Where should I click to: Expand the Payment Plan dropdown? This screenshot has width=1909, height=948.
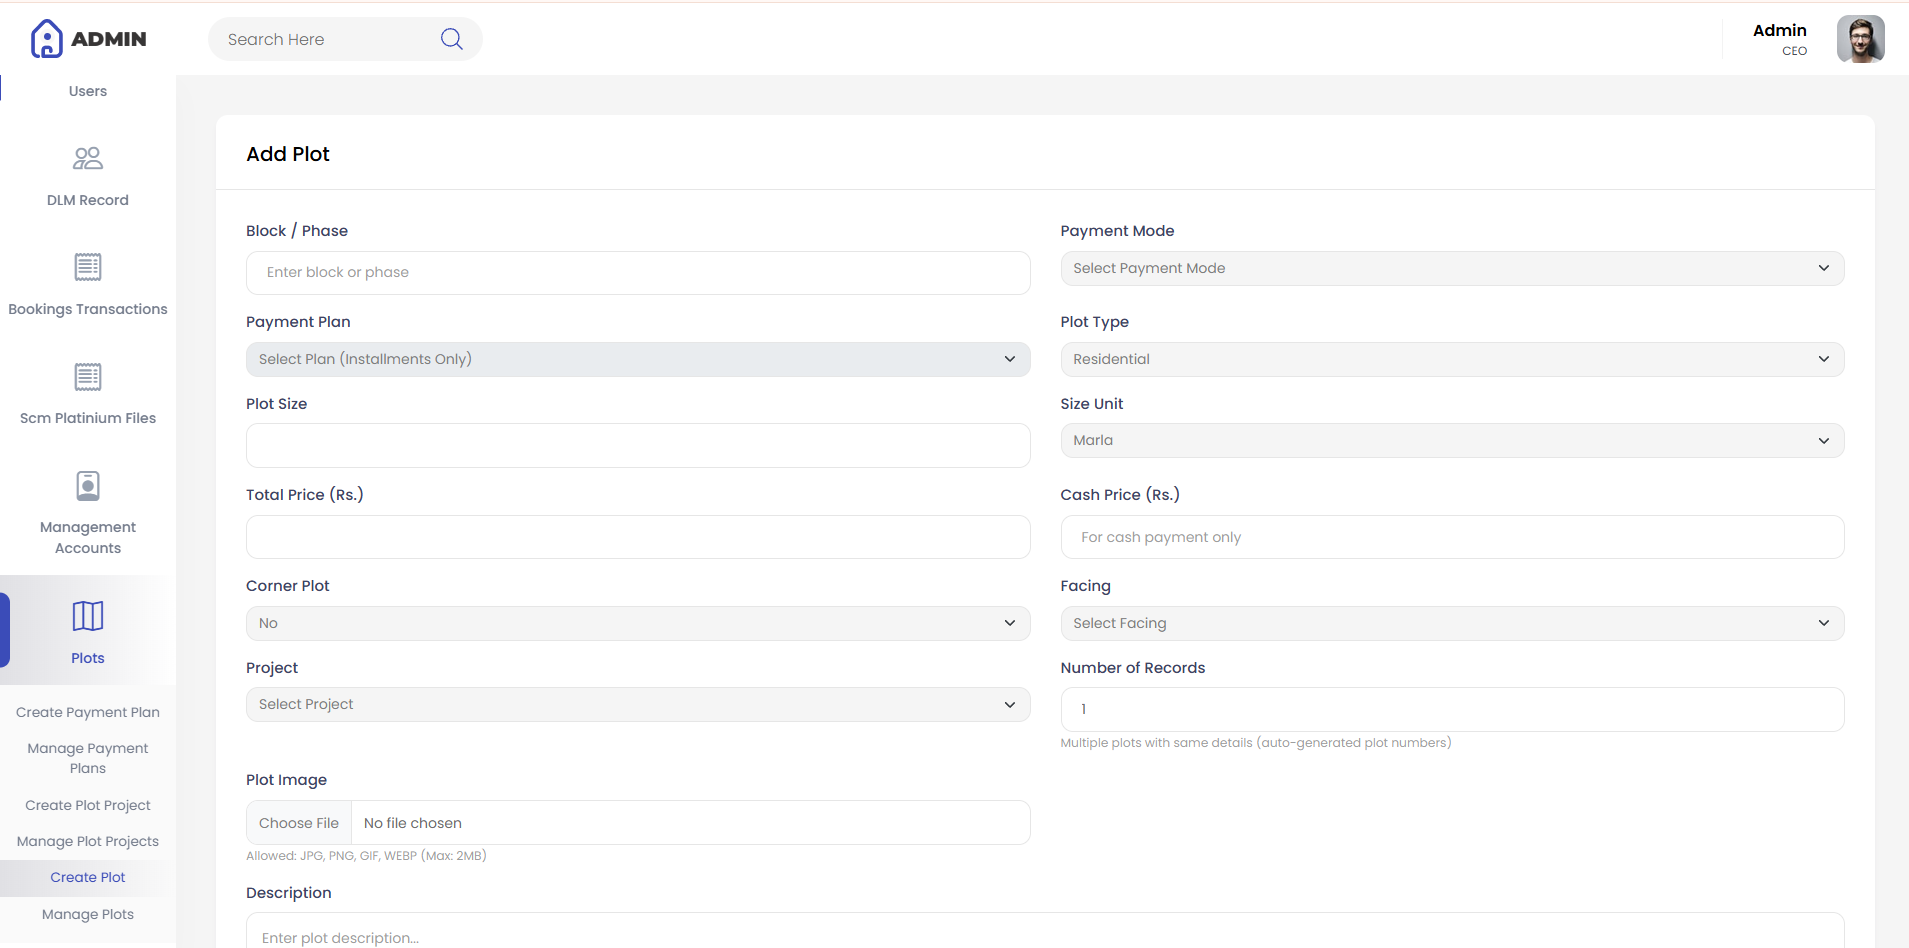pos(638,359)
